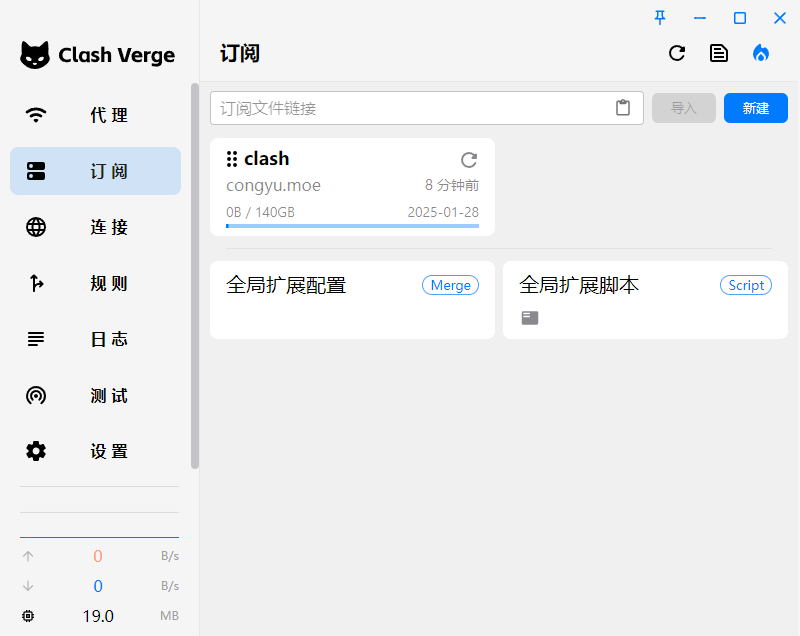The width and height of the screenshot is (800, 636).
Task: Open the Script global extension script
Action: click(x=645, y=300)
